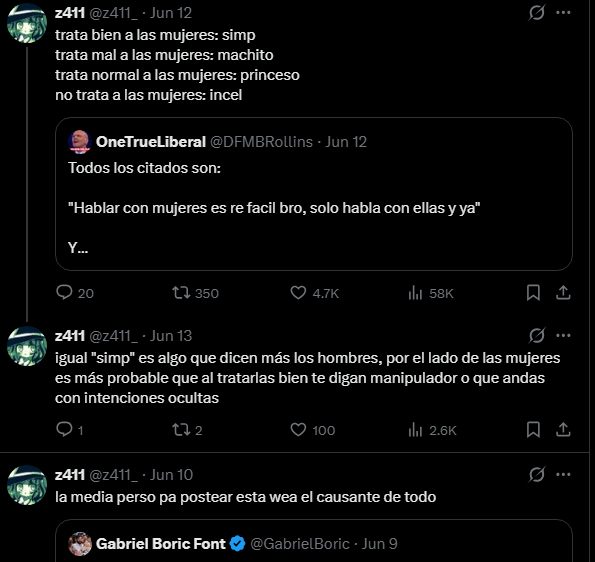Open more options on the Jun 13 tweet
Screen dimensions: 595x562
[563, 335]
